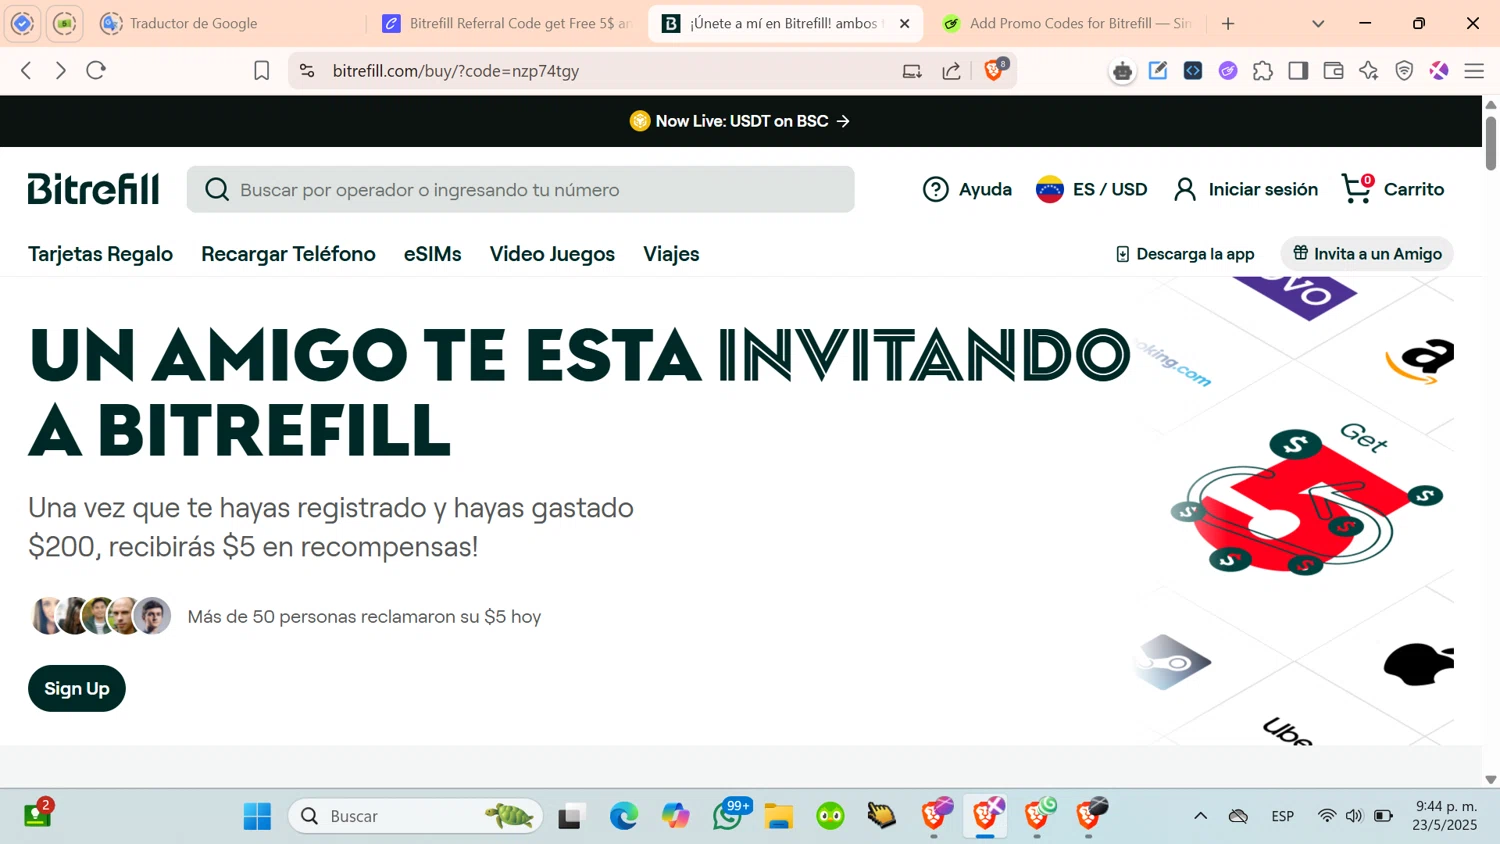This screenshot has width=1500, height=844.
Task: Open browser main hamburger menu
Action: tap(1474, 71)
